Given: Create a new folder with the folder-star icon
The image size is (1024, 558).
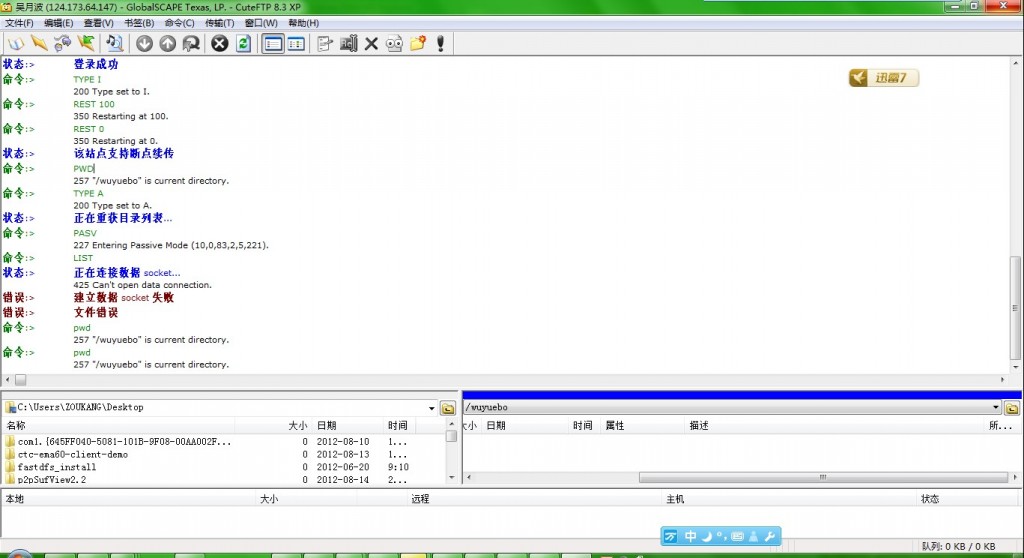Looking at the screenshot, I should tap(418, 44).
